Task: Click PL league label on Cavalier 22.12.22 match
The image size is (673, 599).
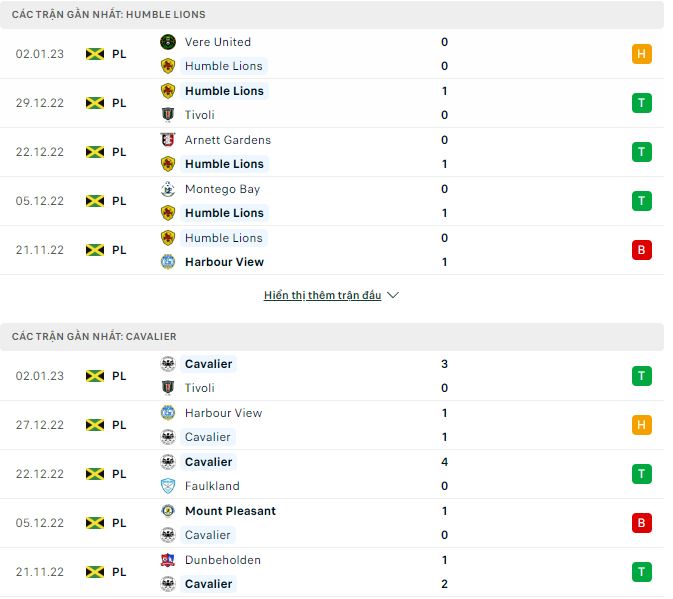Action: (x=119, y=474)
